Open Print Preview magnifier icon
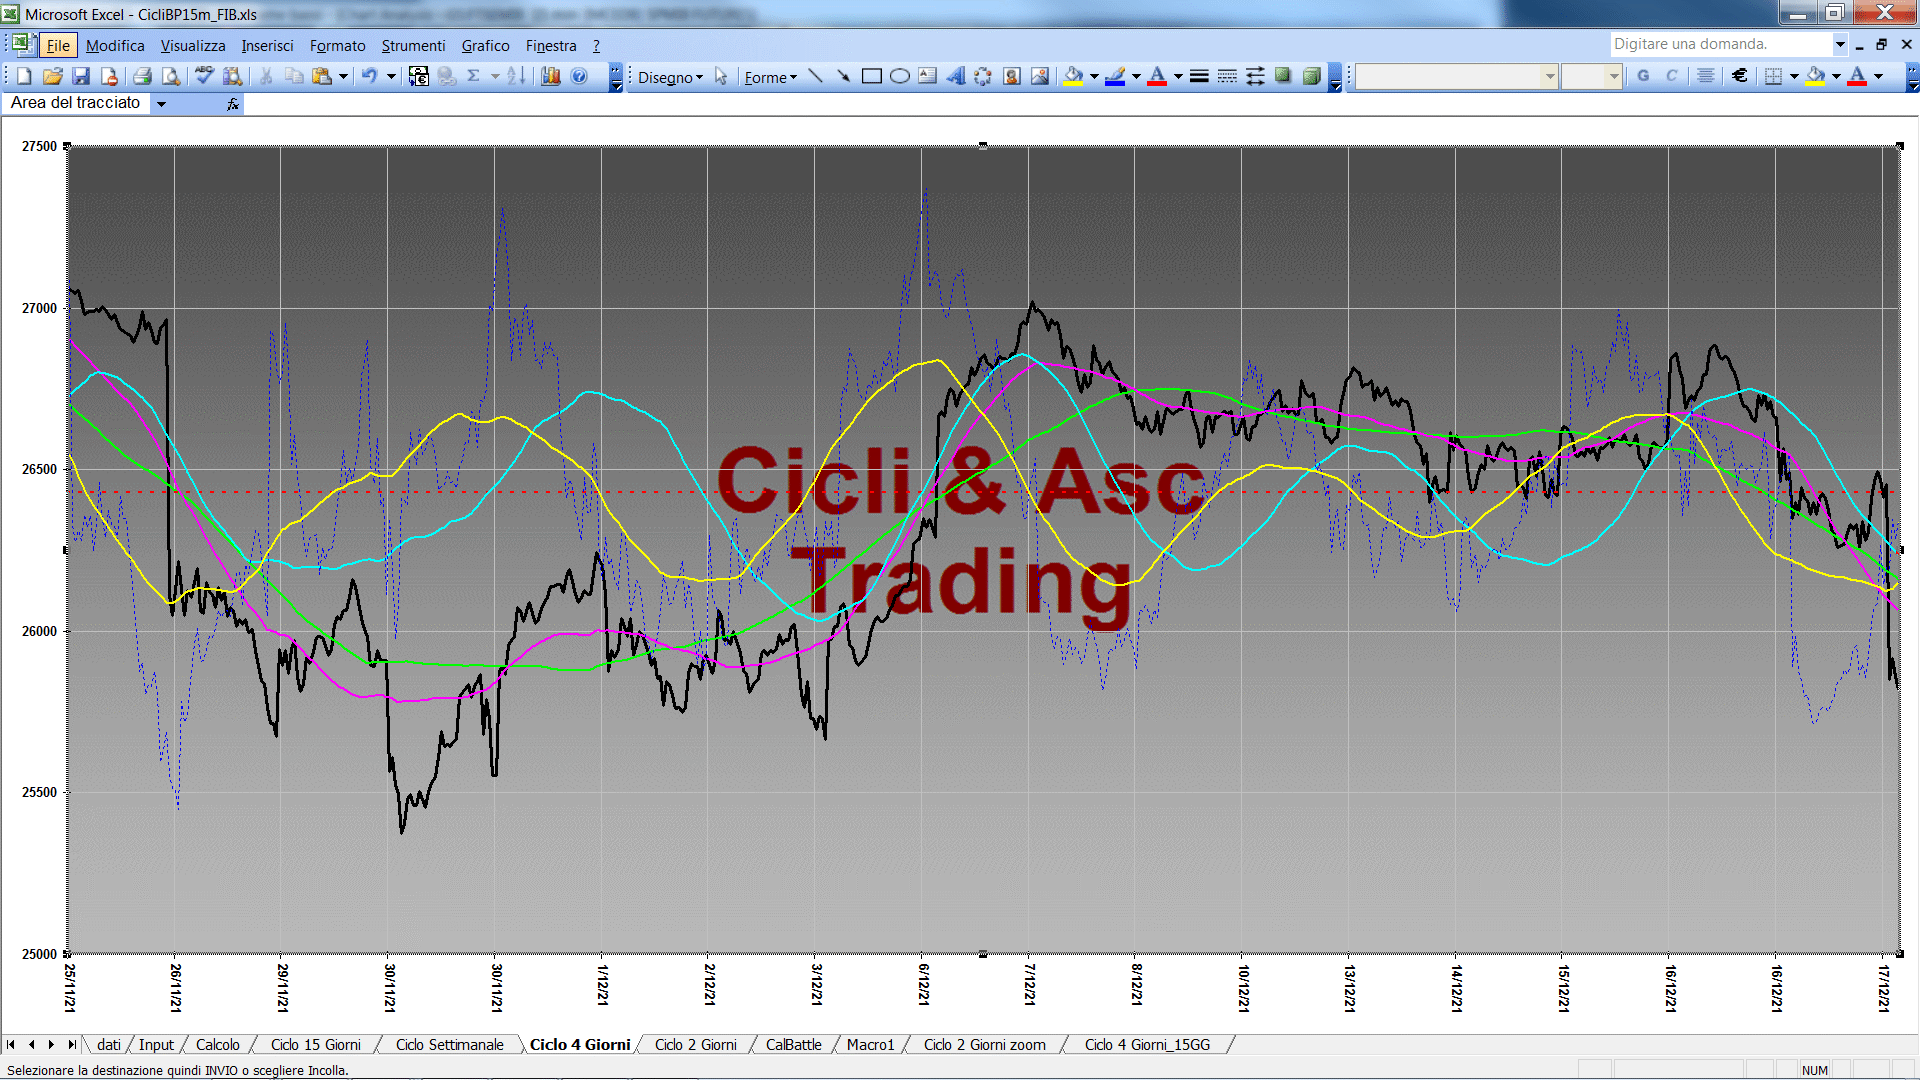Image resolution: width=1920 pixels, height=1080 pixels. point(171,76)
